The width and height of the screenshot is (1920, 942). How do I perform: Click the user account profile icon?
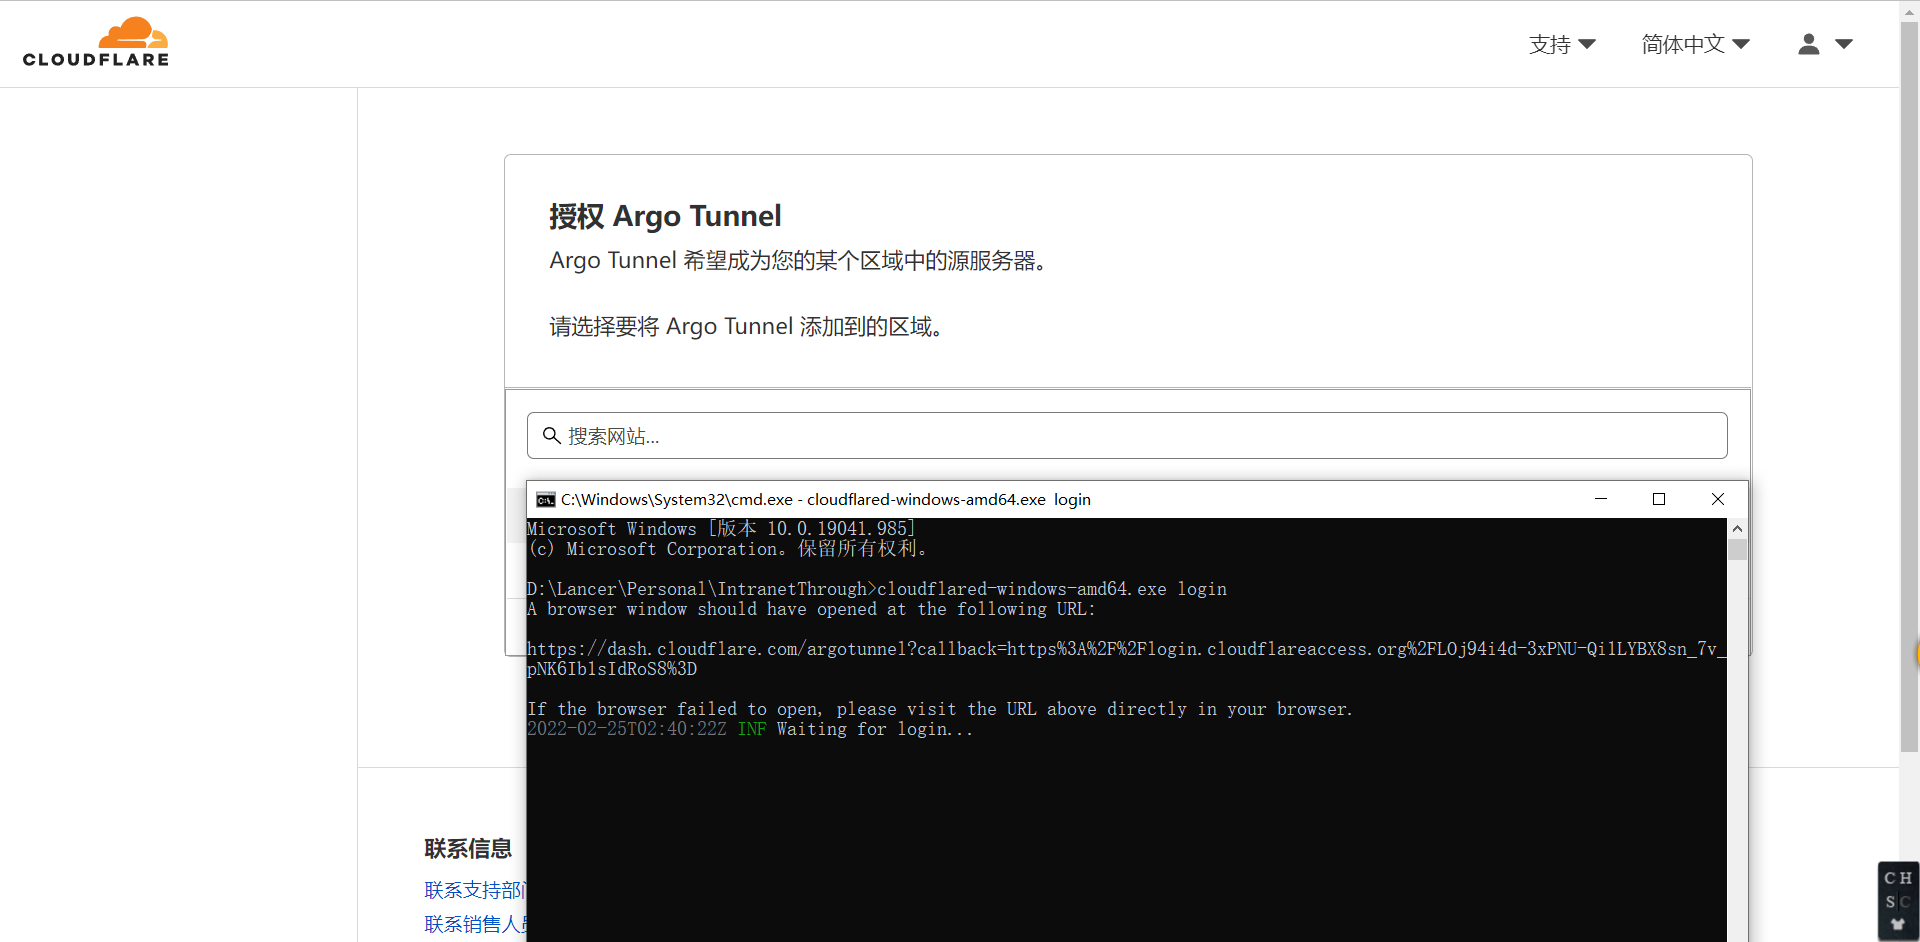point(1808,44)
